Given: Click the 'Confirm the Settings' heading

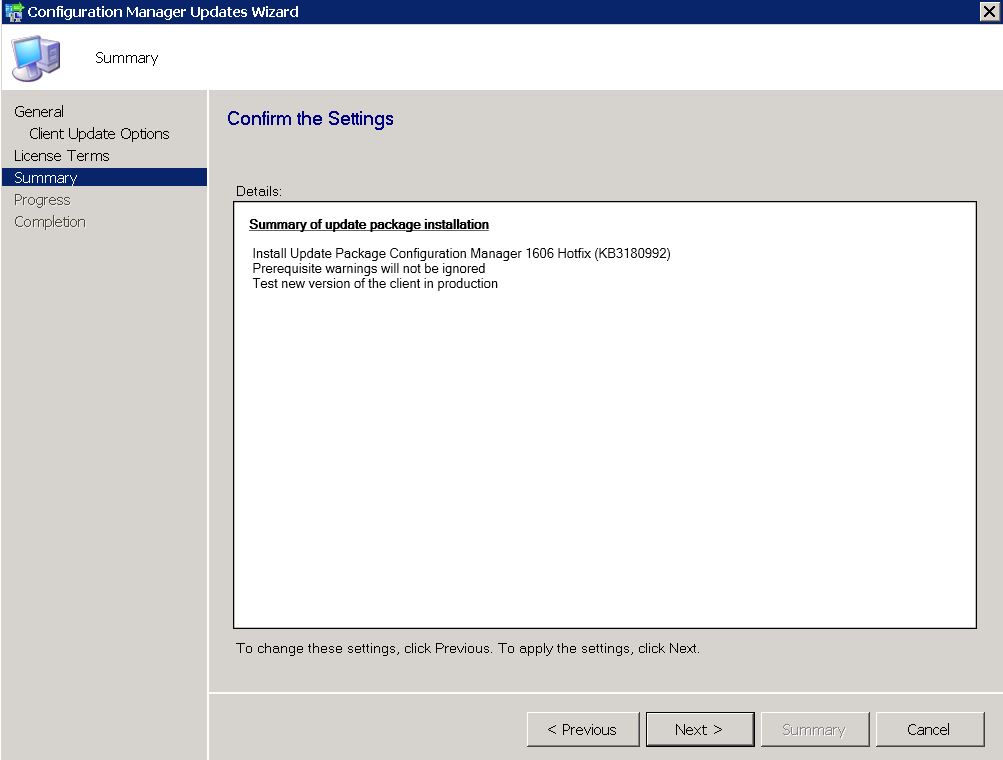Looking at the screenshot, I should (x=310, y=119).
